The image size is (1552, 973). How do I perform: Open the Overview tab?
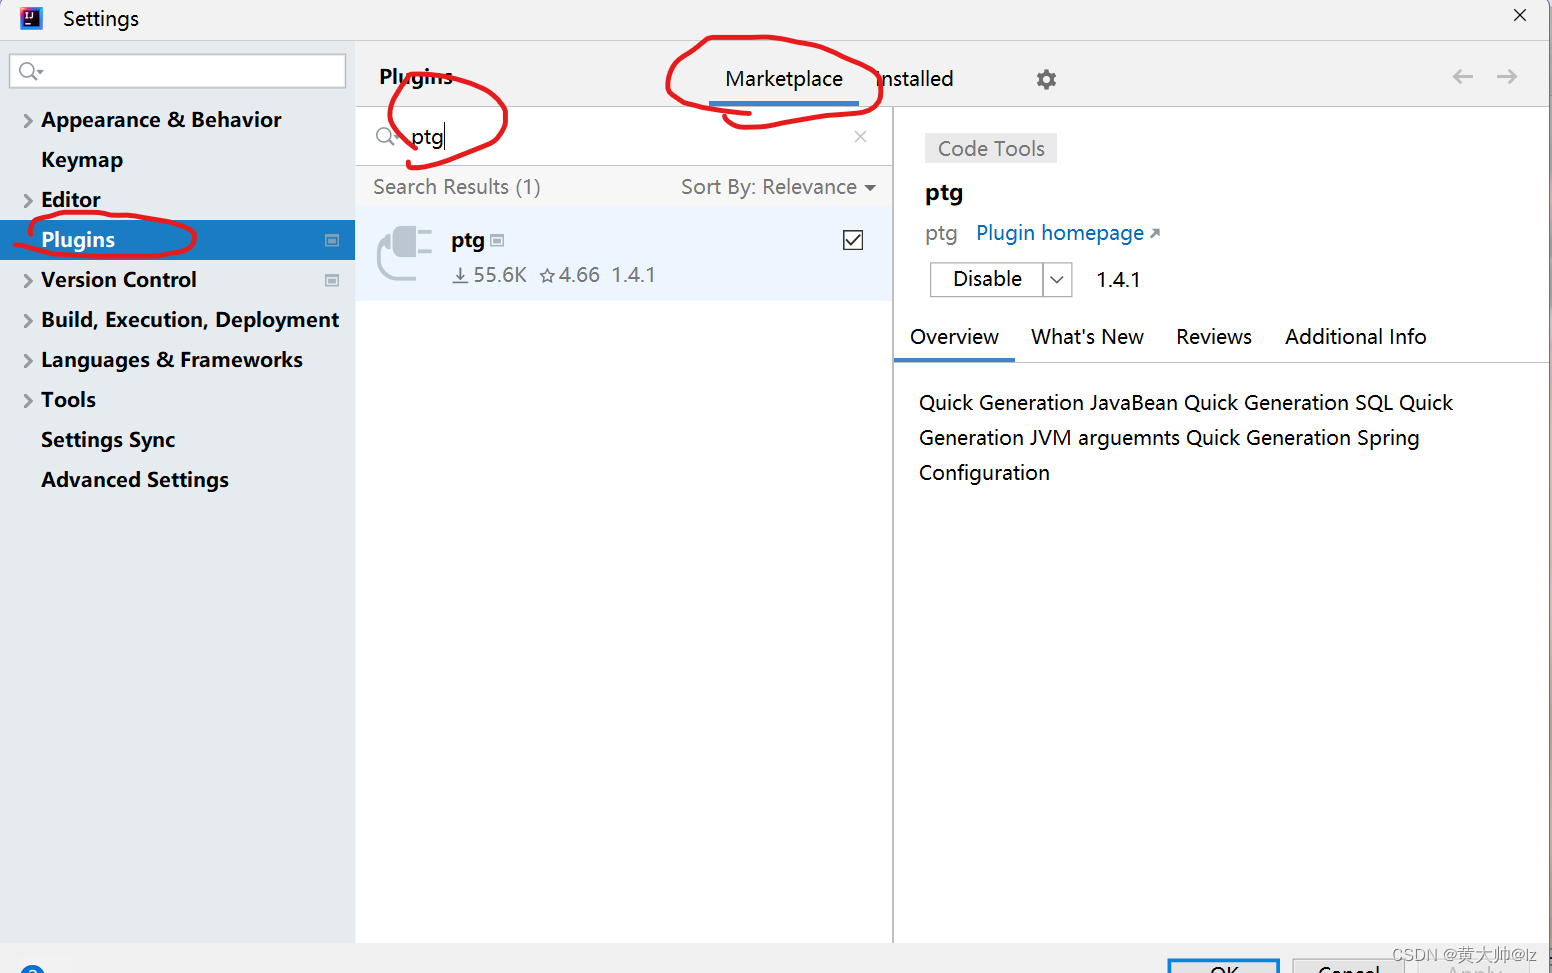click(x=954, y=337)
